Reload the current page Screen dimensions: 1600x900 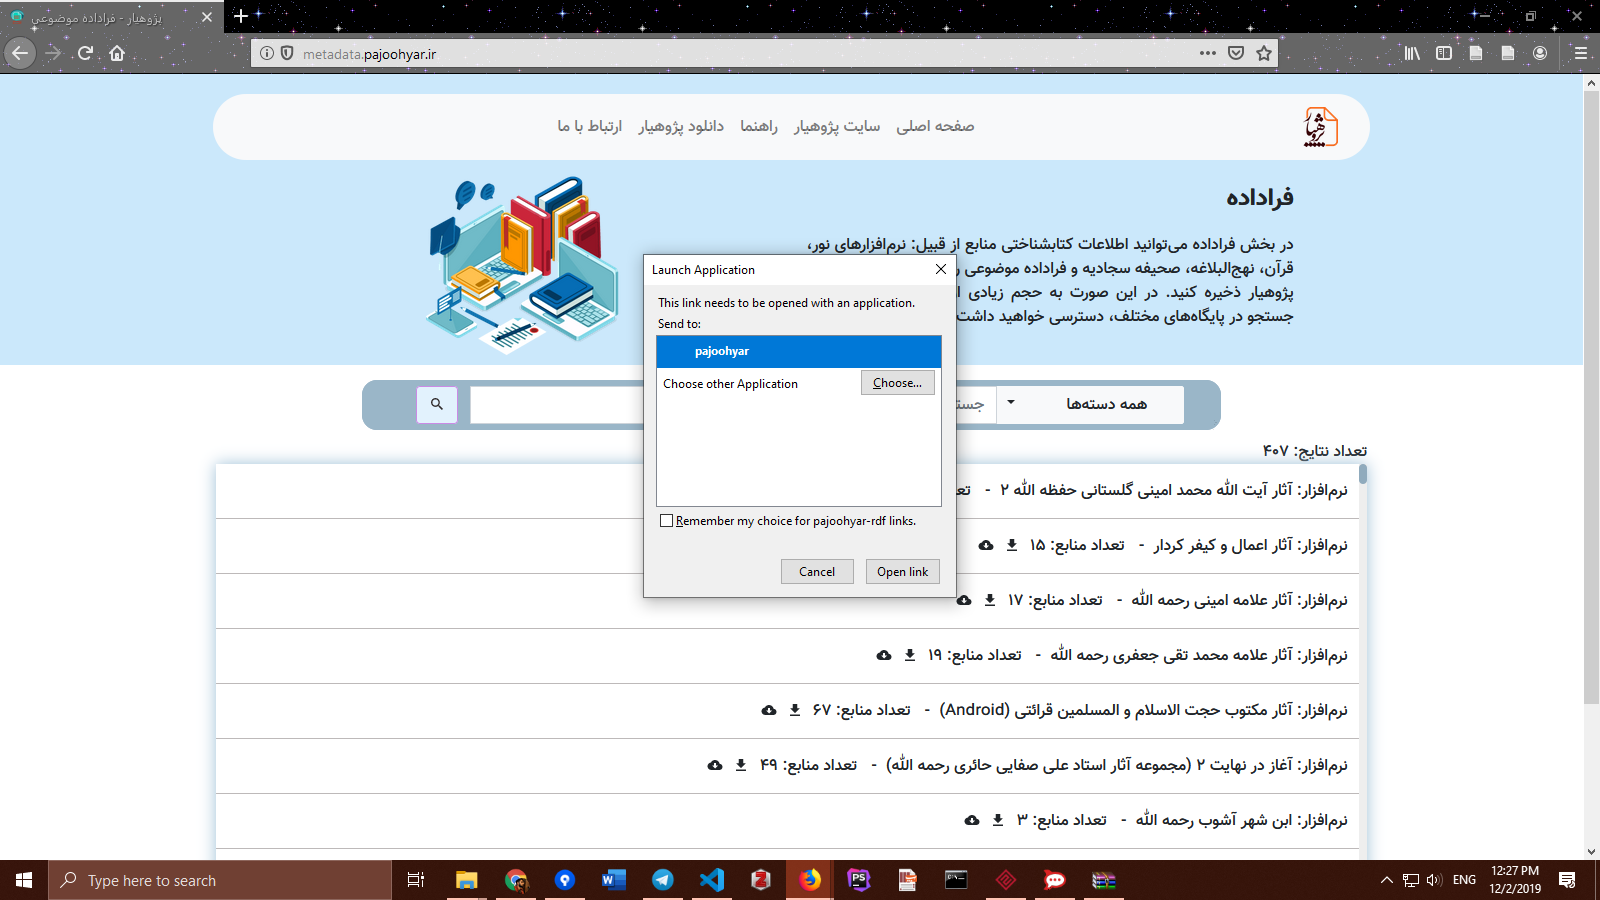pyautogui.click(x=85, y=54)
